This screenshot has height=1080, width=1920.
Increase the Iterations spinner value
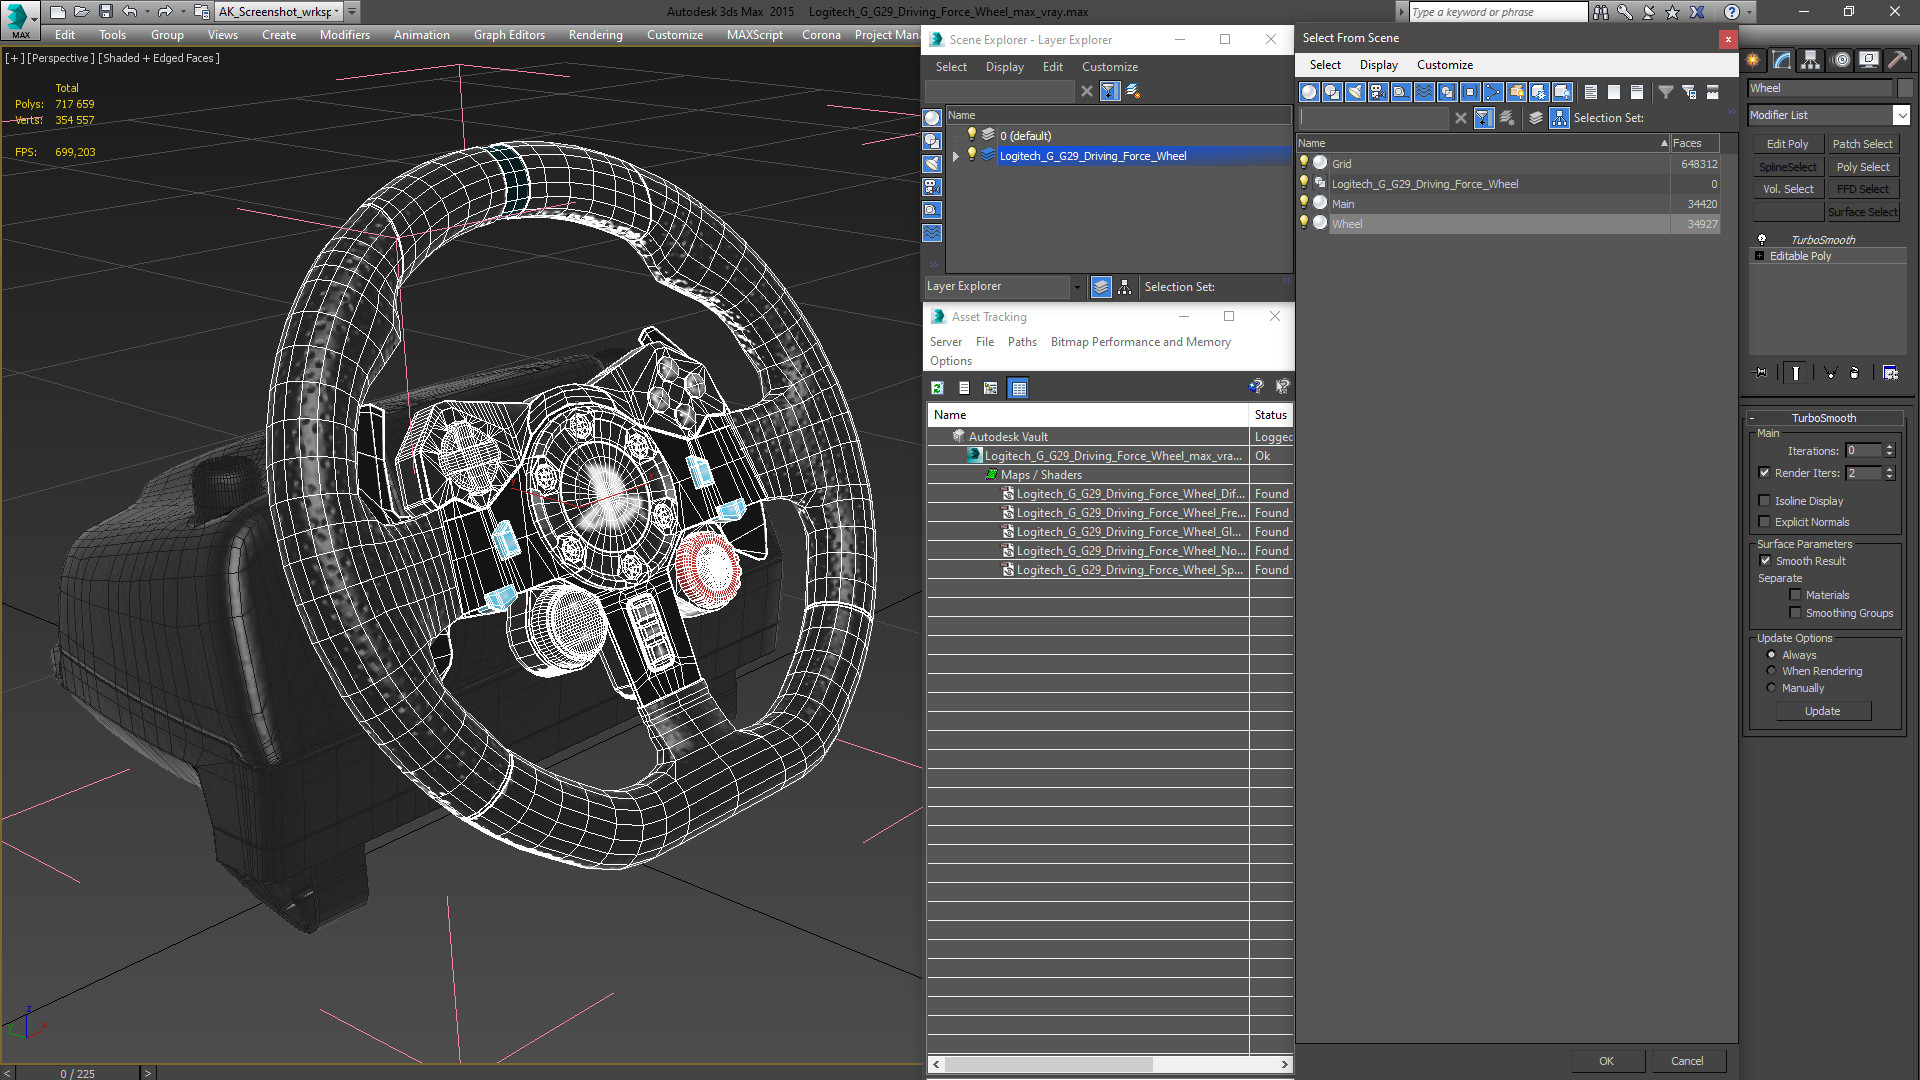tap(1889, 447)
